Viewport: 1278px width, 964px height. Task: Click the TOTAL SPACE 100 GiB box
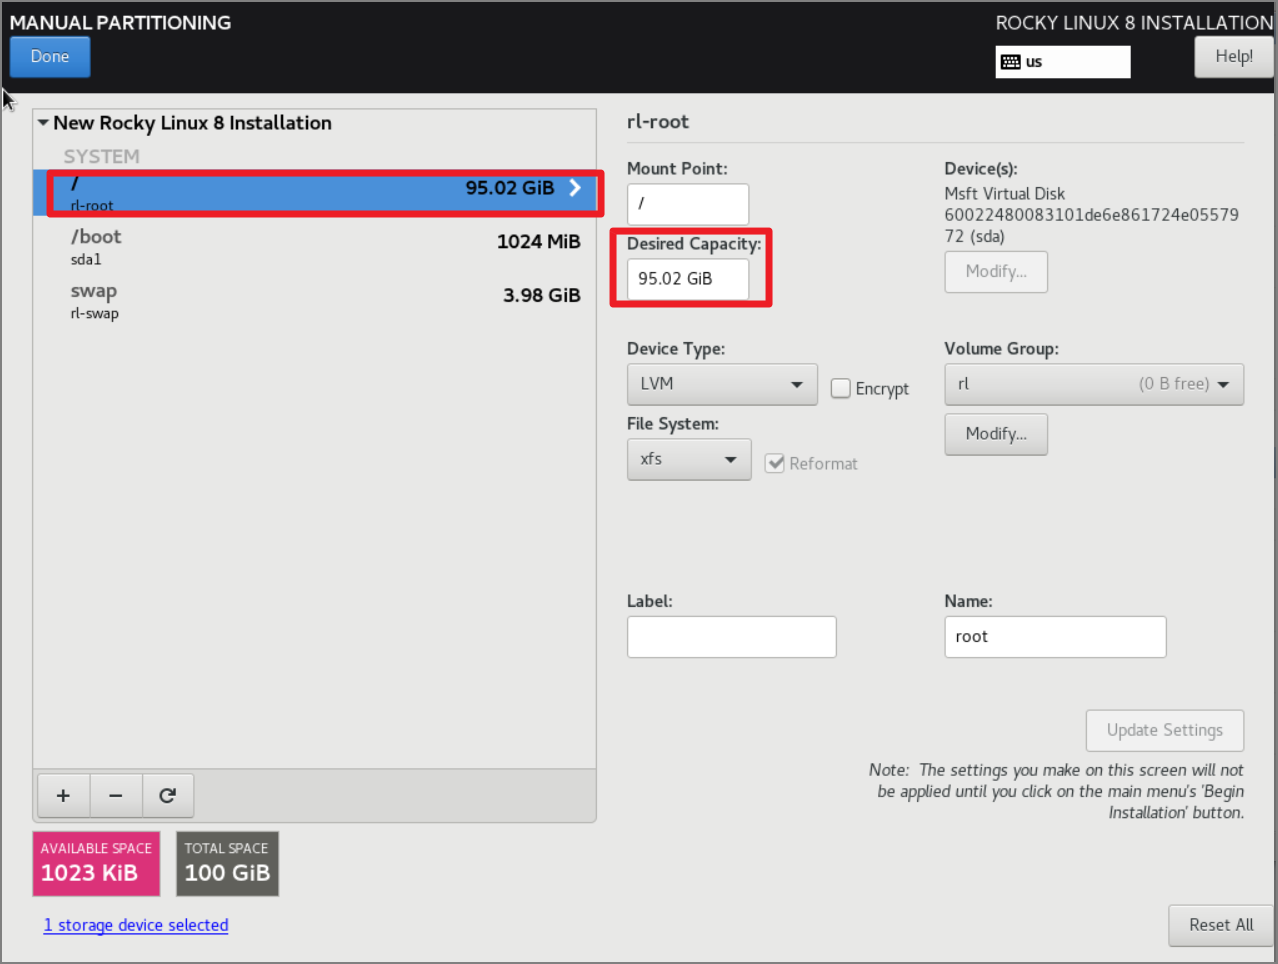(x=227, y=864)
